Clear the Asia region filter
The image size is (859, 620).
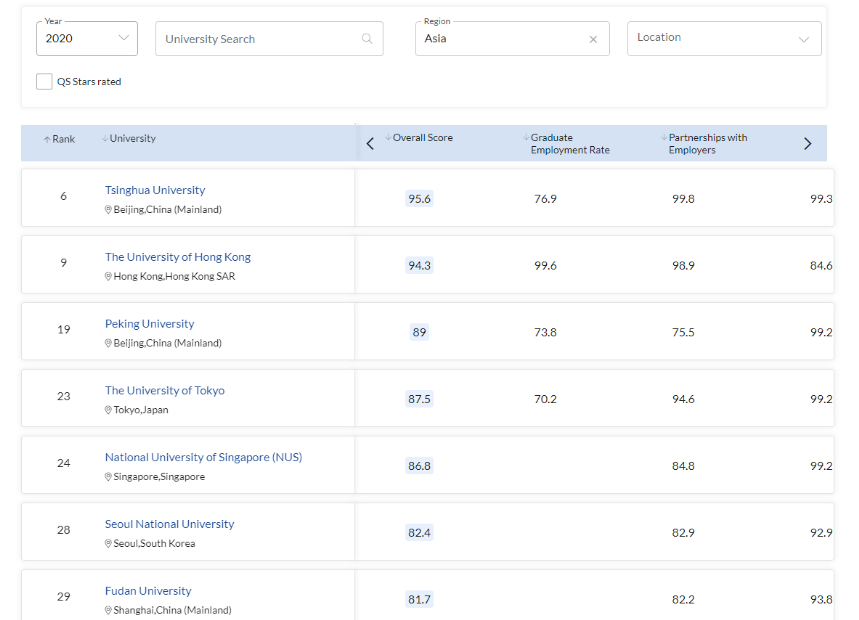(x=593, y=40)
